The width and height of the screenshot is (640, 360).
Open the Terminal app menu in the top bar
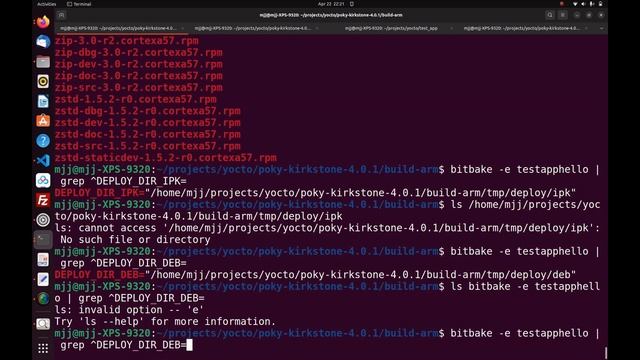click(79, 4)
